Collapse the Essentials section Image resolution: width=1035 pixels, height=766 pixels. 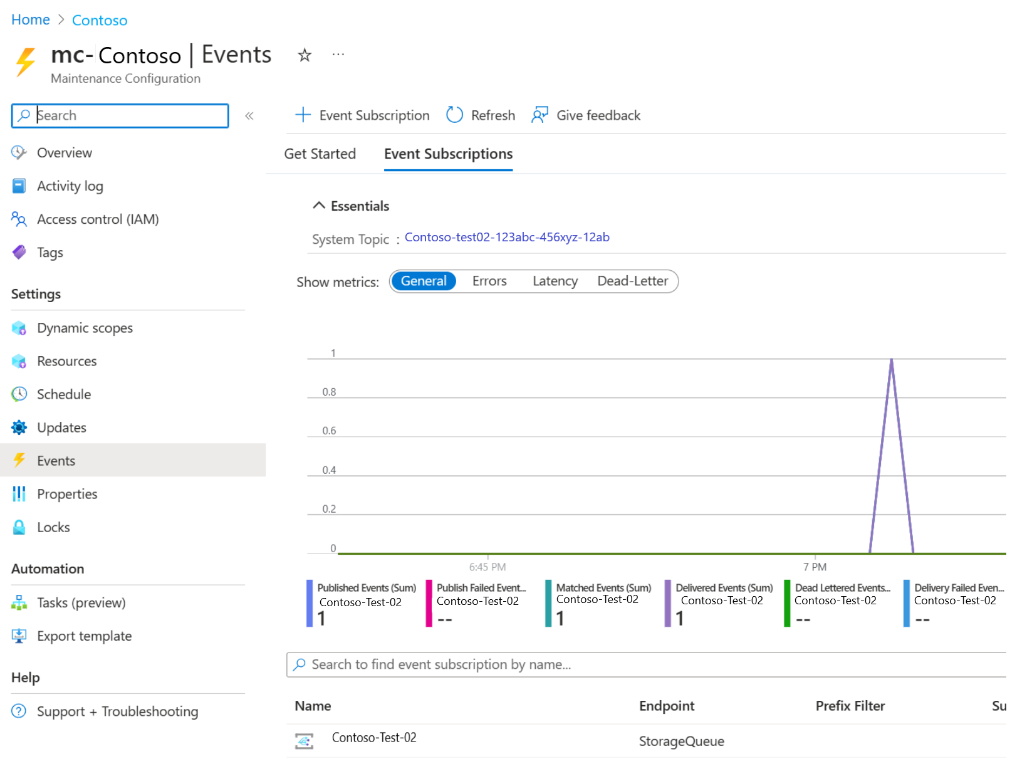coord(319,206)
